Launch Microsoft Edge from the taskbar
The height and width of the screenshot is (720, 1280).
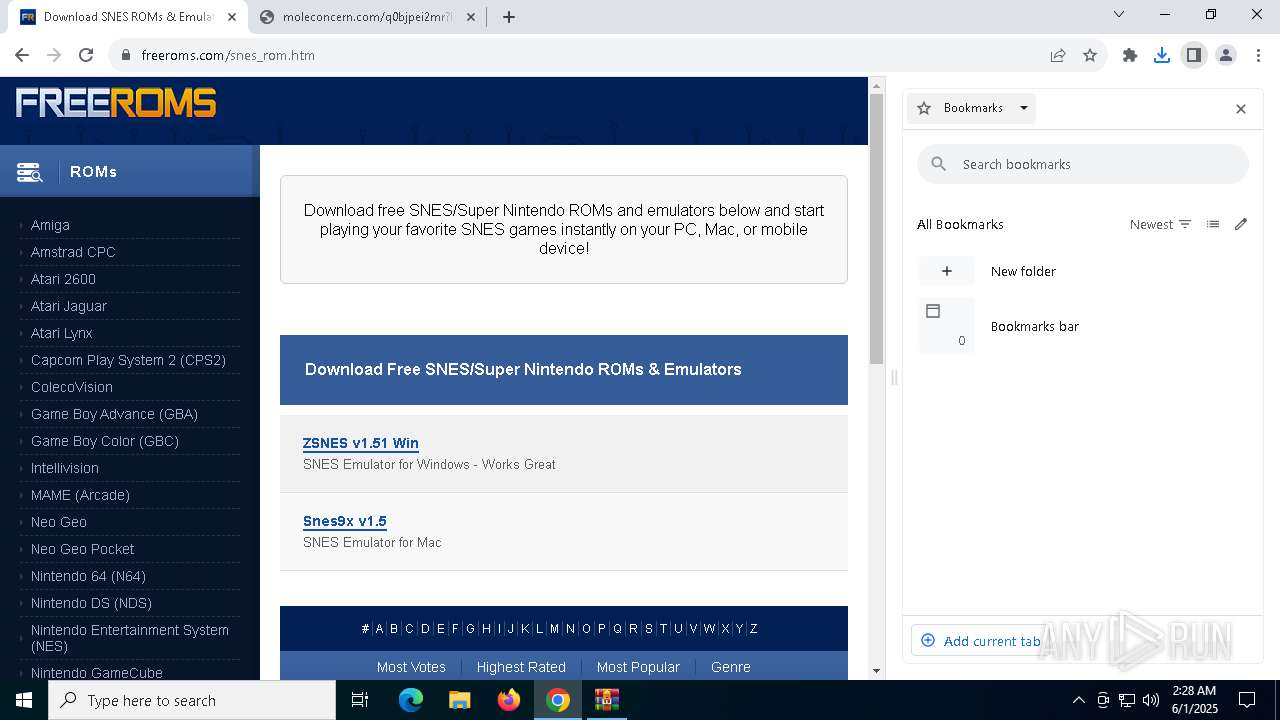411,700
